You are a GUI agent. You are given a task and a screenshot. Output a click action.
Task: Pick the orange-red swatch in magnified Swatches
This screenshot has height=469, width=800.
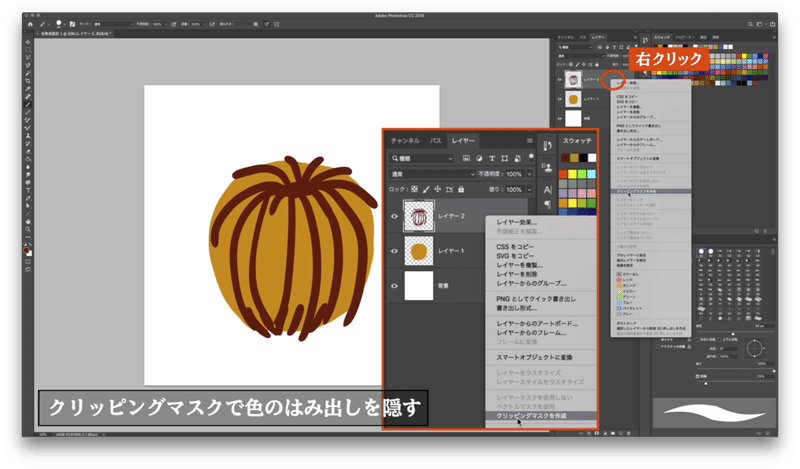click(x=563, y=174)
